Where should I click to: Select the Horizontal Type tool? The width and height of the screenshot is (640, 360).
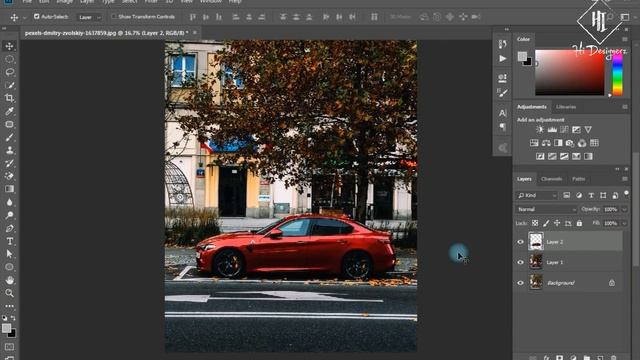pyautogui.click(x=9, y=241)
